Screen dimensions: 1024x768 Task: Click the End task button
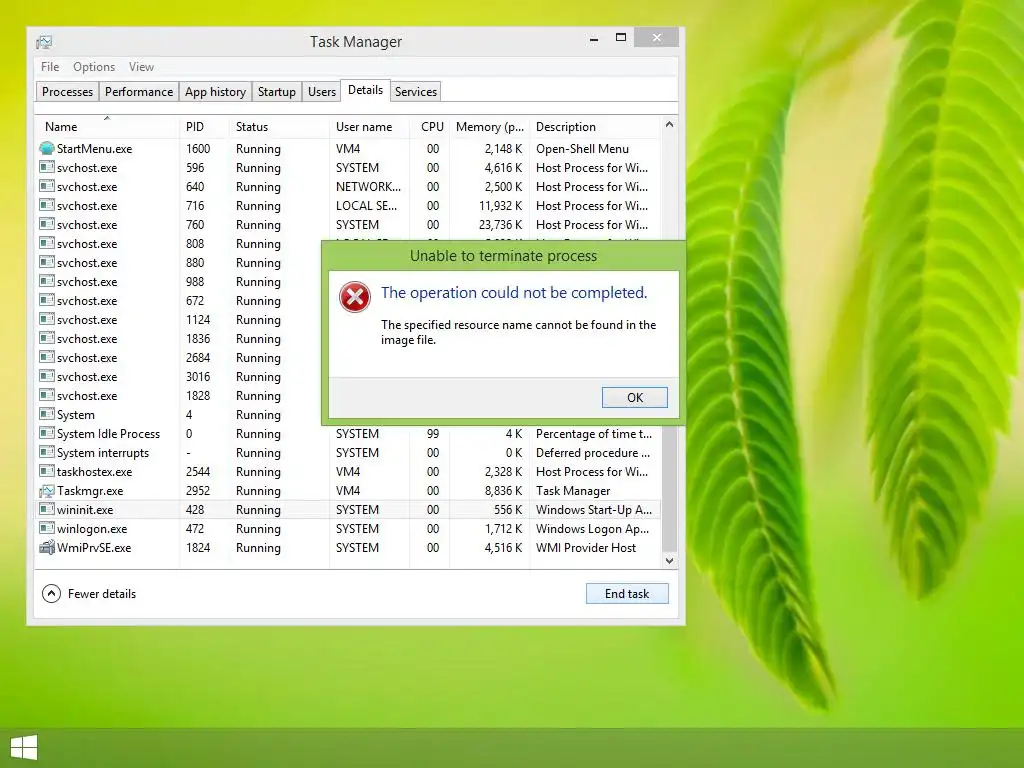627,594
